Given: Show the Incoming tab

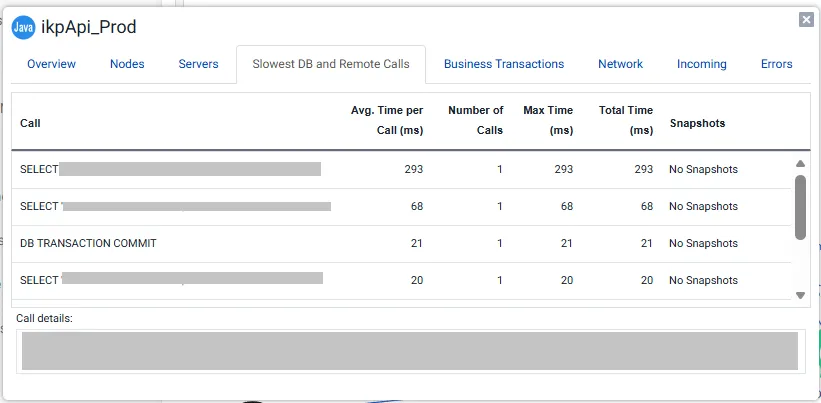Looking at the screenshot, I should coord(701,64).
